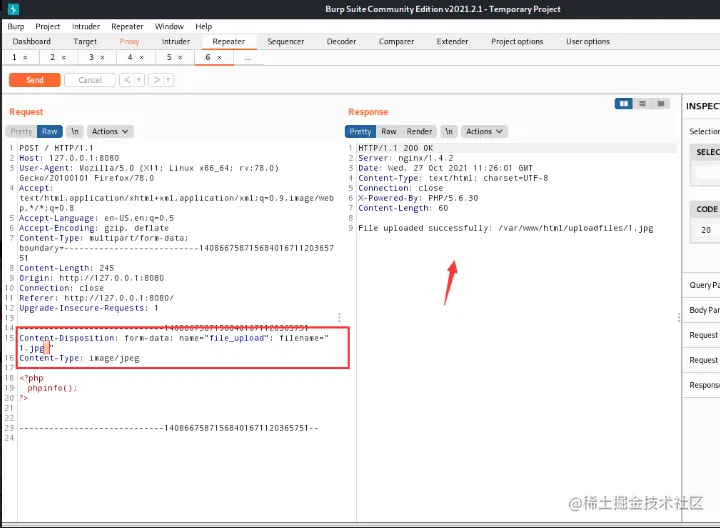Close Repeater tab 2 with its x
The height and width of the screenshot is (528, 720).
pyautogui.click(x=64, y=57)
